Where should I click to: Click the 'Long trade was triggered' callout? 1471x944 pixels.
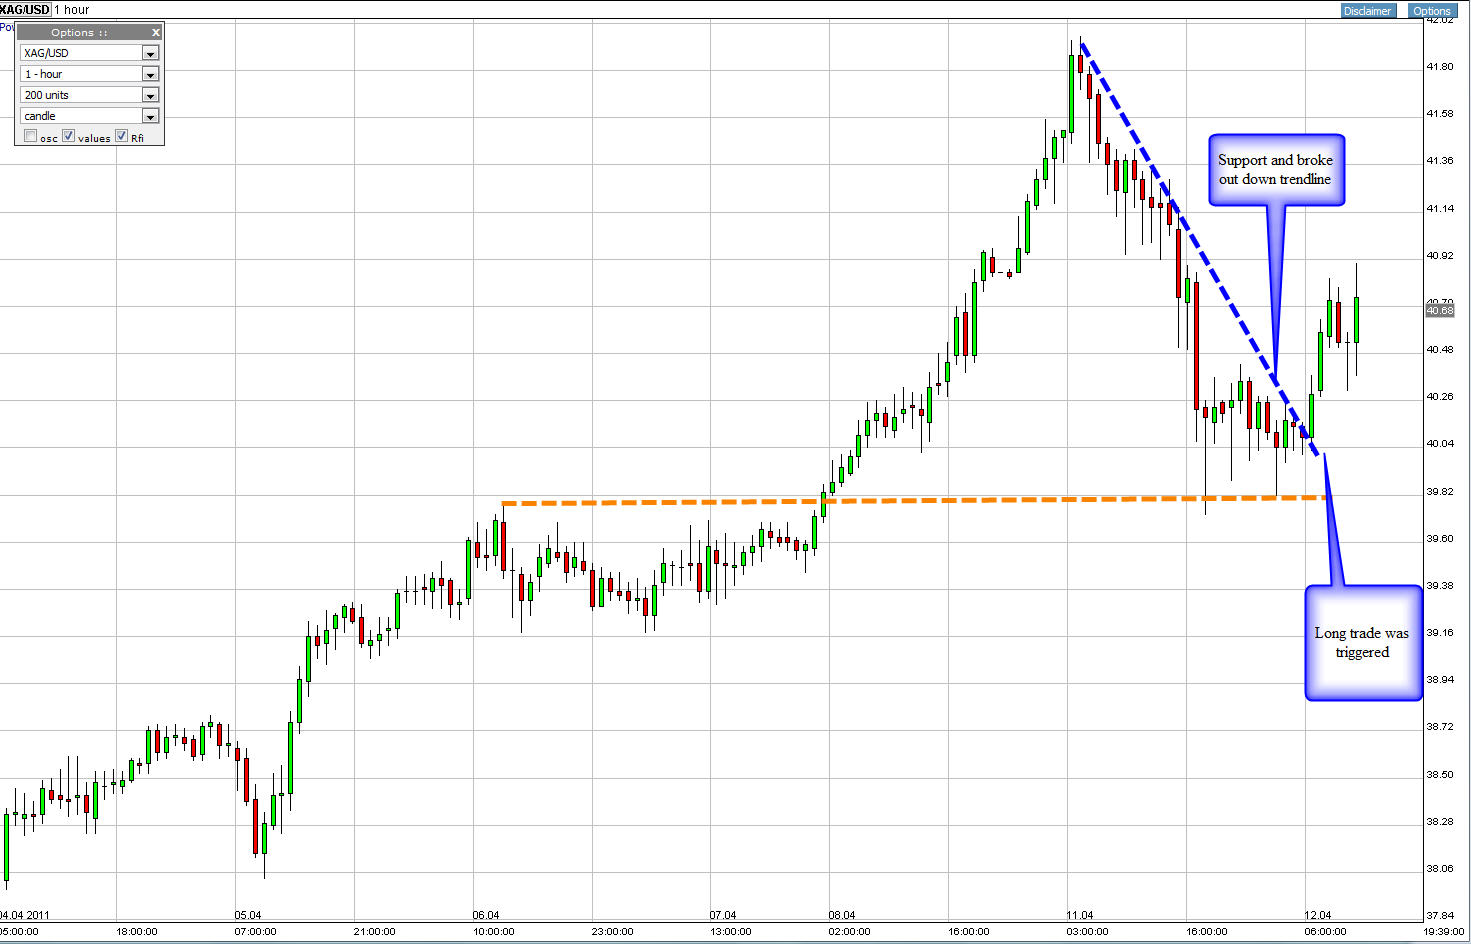(x=1362, y=642)
